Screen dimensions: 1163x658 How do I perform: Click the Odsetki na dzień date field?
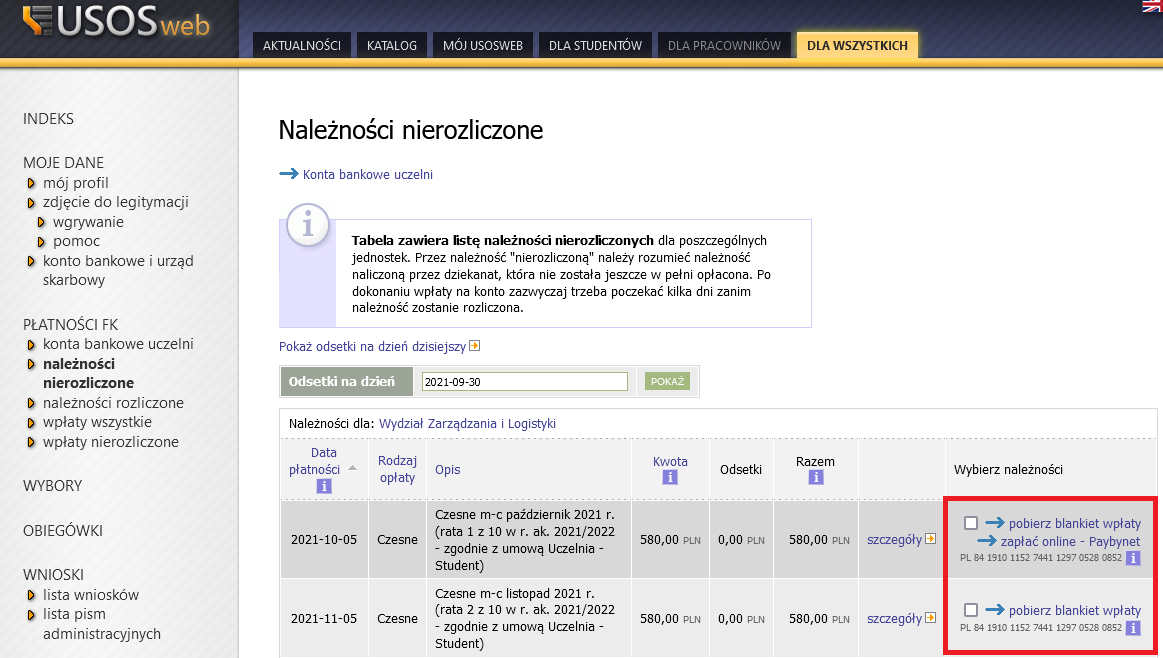(524, 382)
